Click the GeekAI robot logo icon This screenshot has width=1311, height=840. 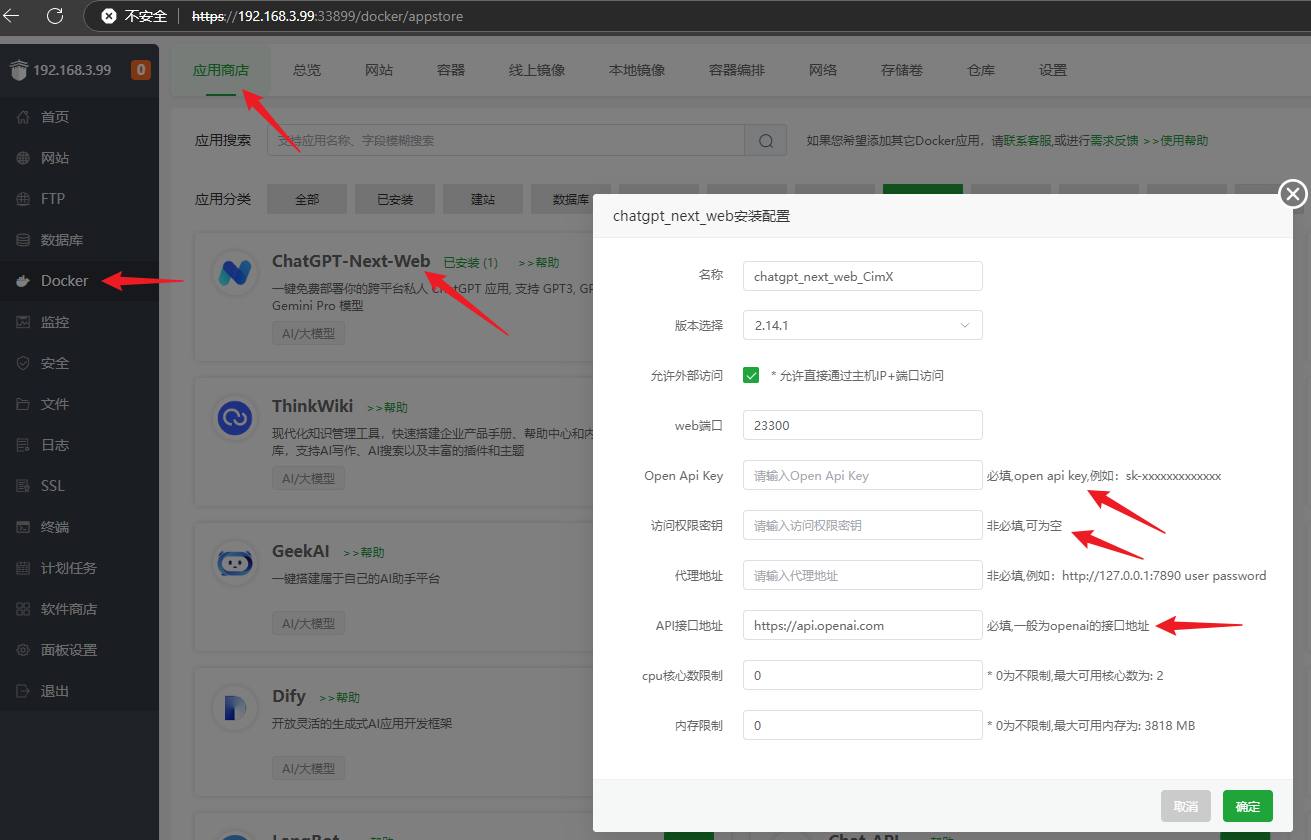coord(236,564)
